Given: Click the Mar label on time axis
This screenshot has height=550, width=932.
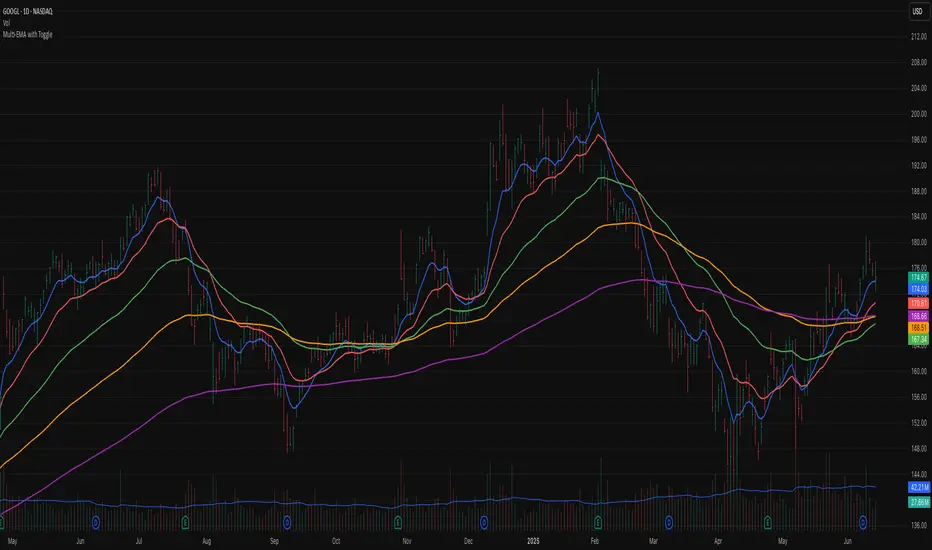Looking at the screenshot, I should pyautogui.click(x=653, y=541).
